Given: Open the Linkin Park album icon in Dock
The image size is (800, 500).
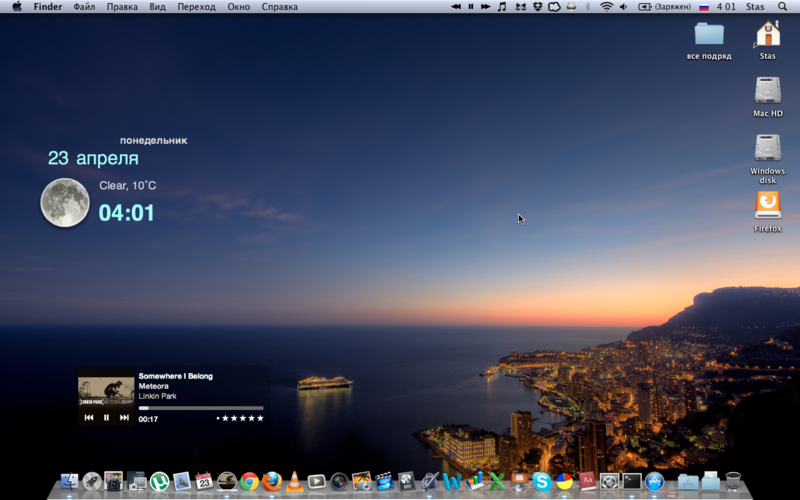Looking at the screenshot, I should click(227, 481).
